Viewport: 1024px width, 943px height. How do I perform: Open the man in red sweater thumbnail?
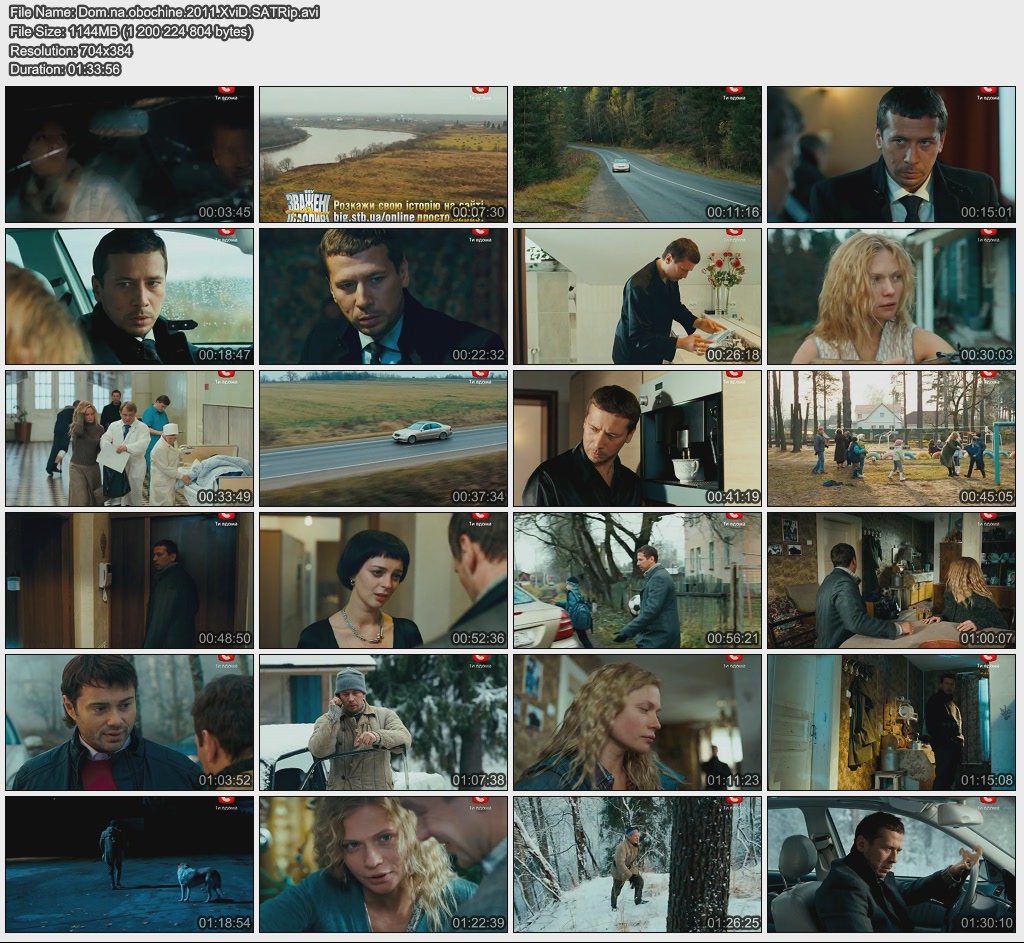(130, 723)
